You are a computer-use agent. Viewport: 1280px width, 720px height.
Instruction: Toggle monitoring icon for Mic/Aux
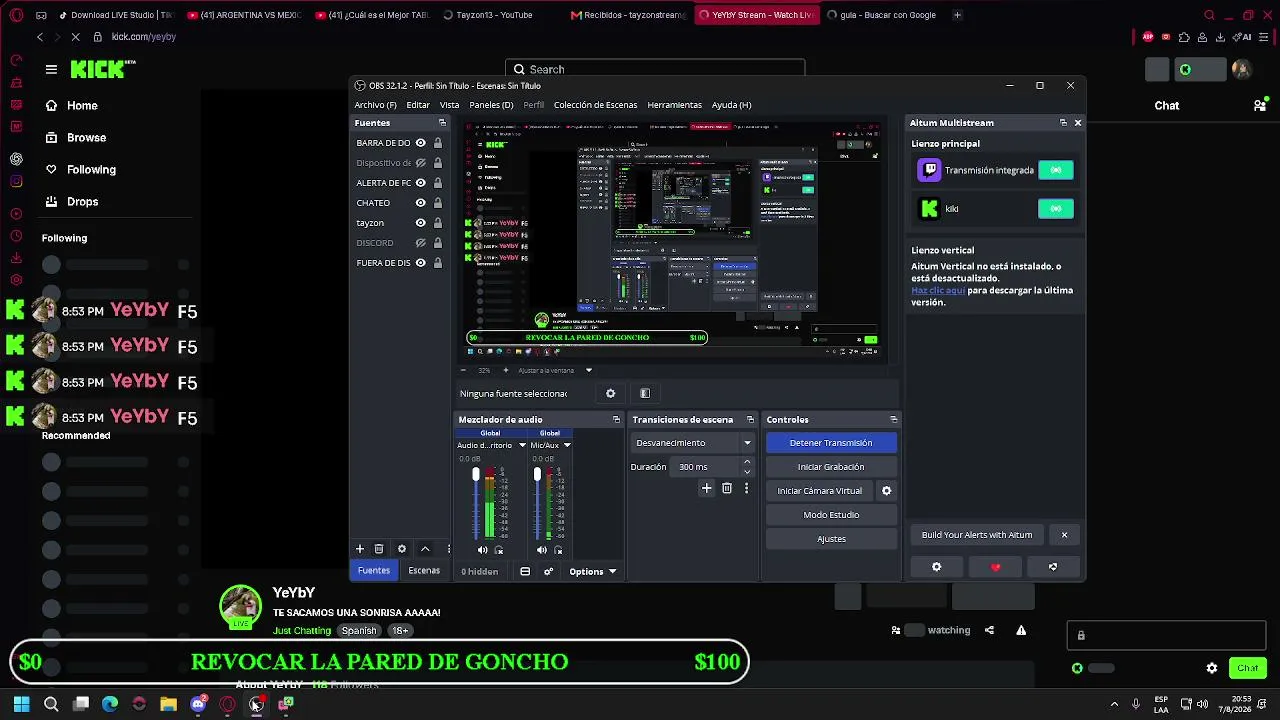(558, 550)
